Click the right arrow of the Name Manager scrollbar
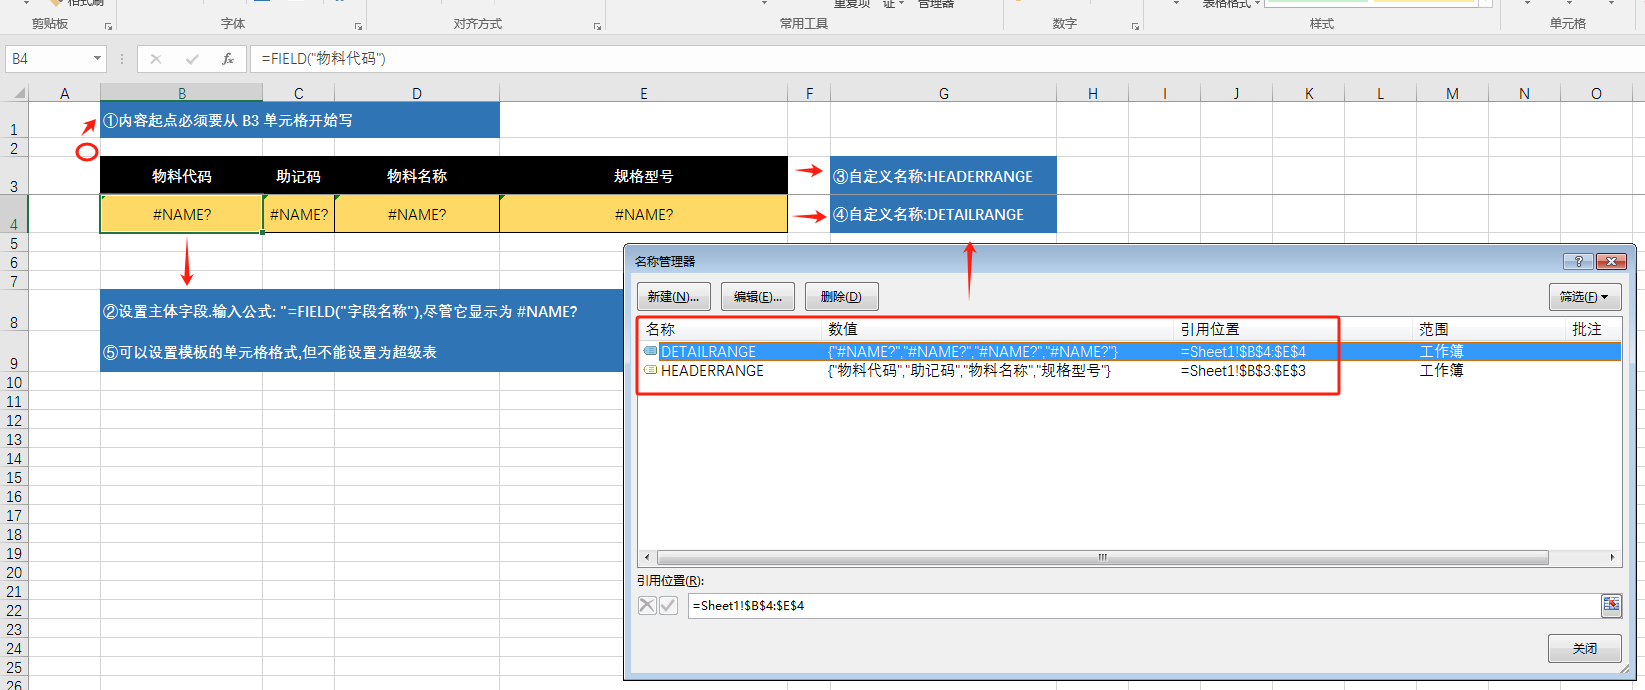This screenshot has height=690, width=1645. (1612, 558)
